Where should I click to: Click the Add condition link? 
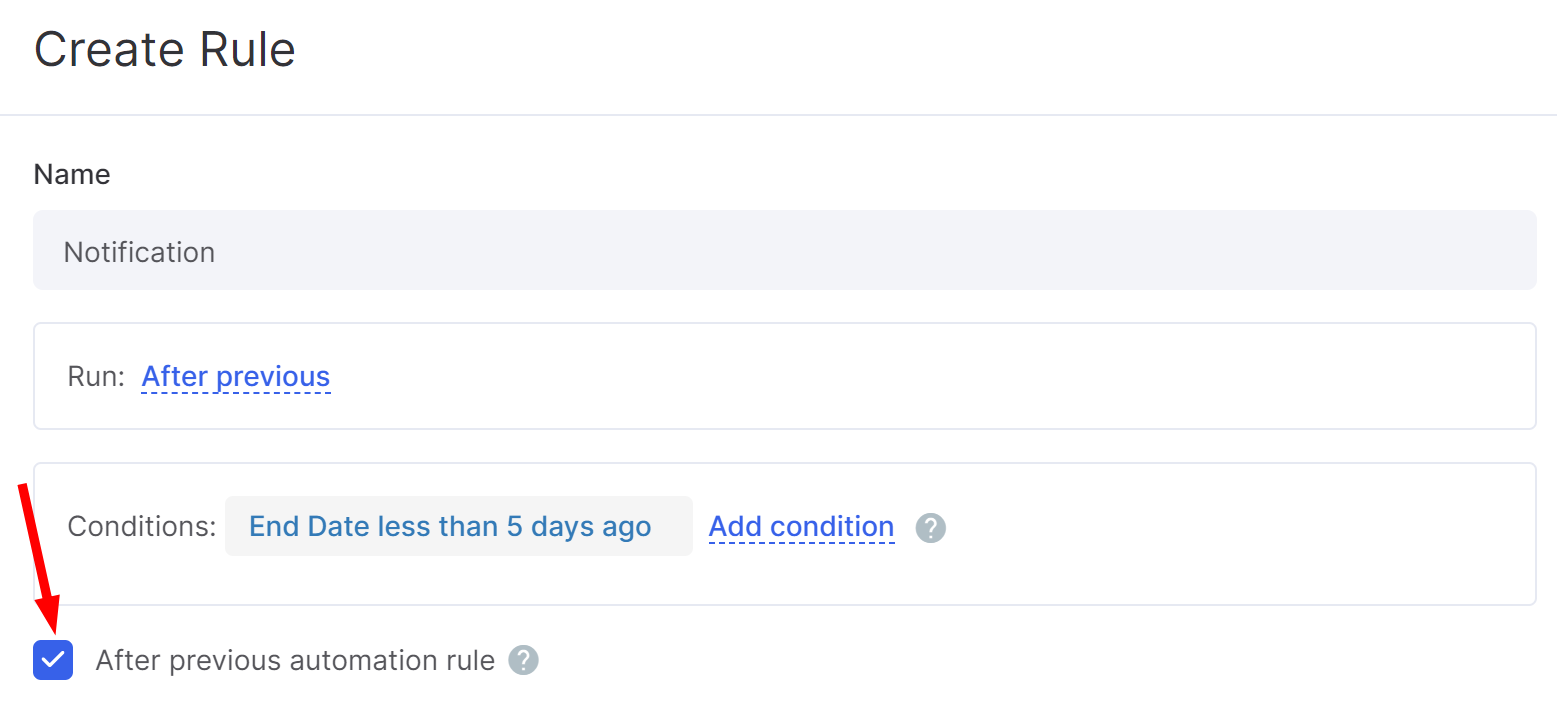click(x=801, y=527)
